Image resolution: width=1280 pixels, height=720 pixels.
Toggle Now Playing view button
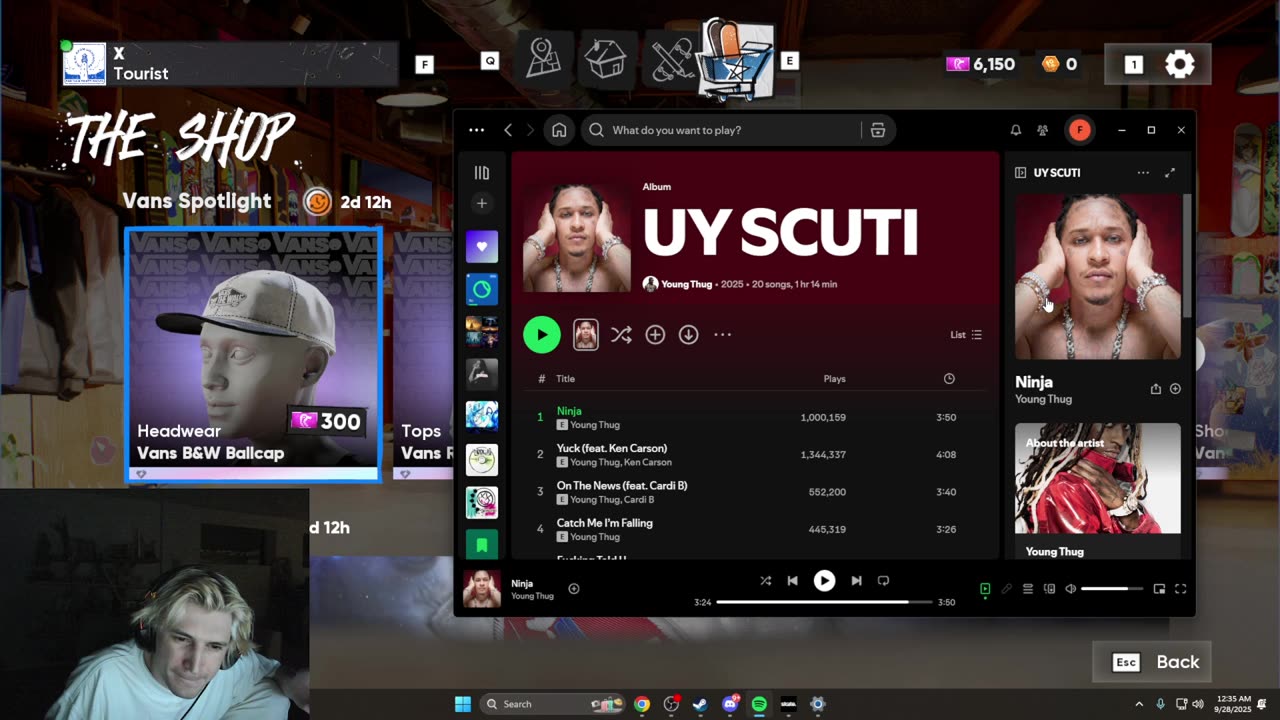pyautogui.click(x=985, y=589)
